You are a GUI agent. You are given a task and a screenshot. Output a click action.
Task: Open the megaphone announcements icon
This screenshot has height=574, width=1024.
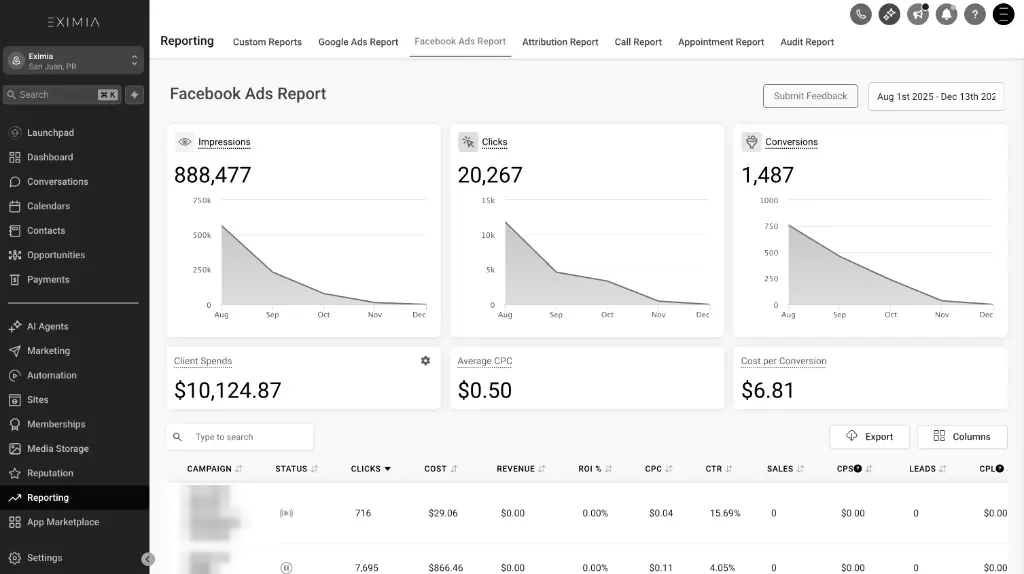click(918, 14)
